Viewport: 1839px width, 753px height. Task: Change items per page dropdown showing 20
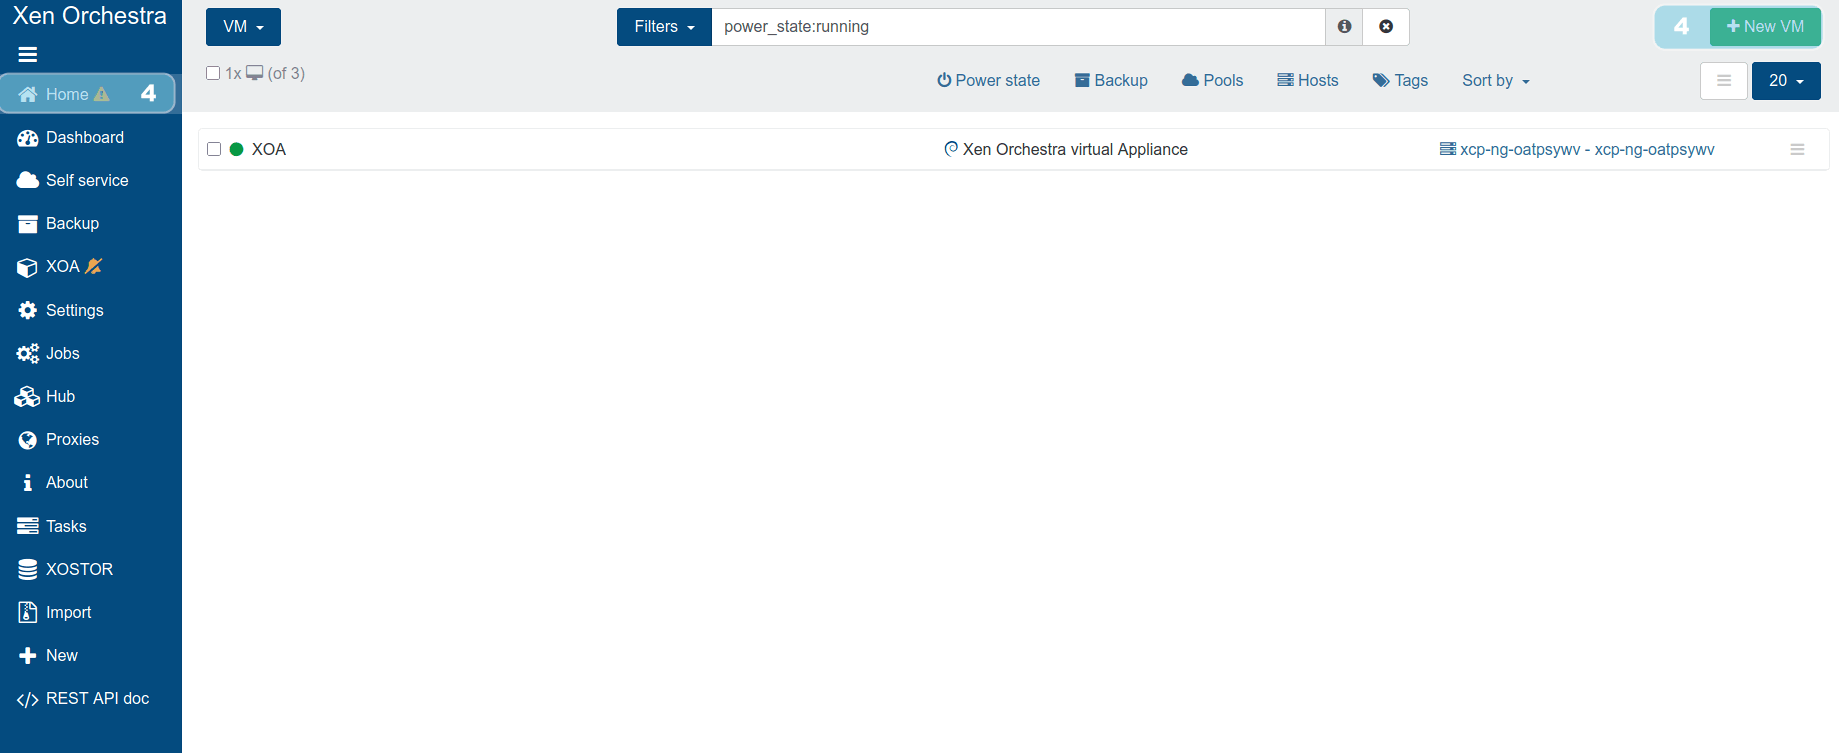pos(1786,81)
